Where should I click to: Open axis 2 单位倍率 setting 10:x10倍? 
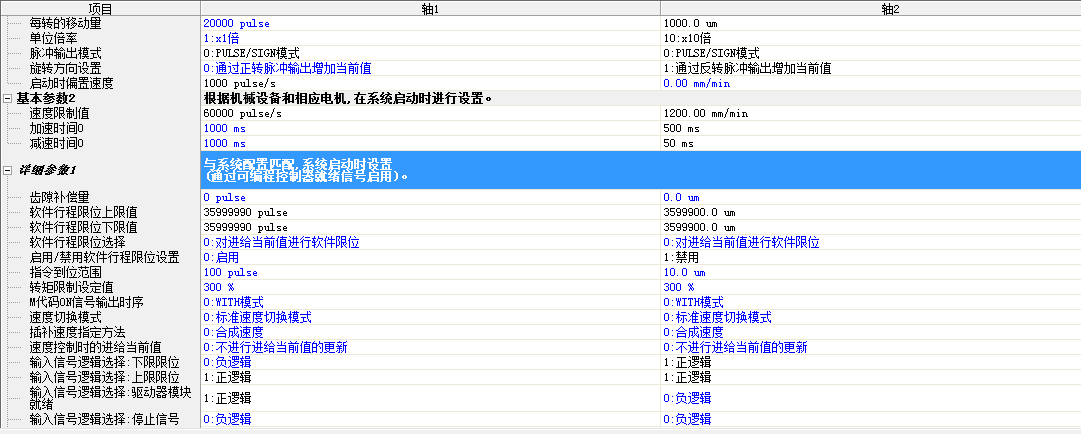(x=870, y=37)
